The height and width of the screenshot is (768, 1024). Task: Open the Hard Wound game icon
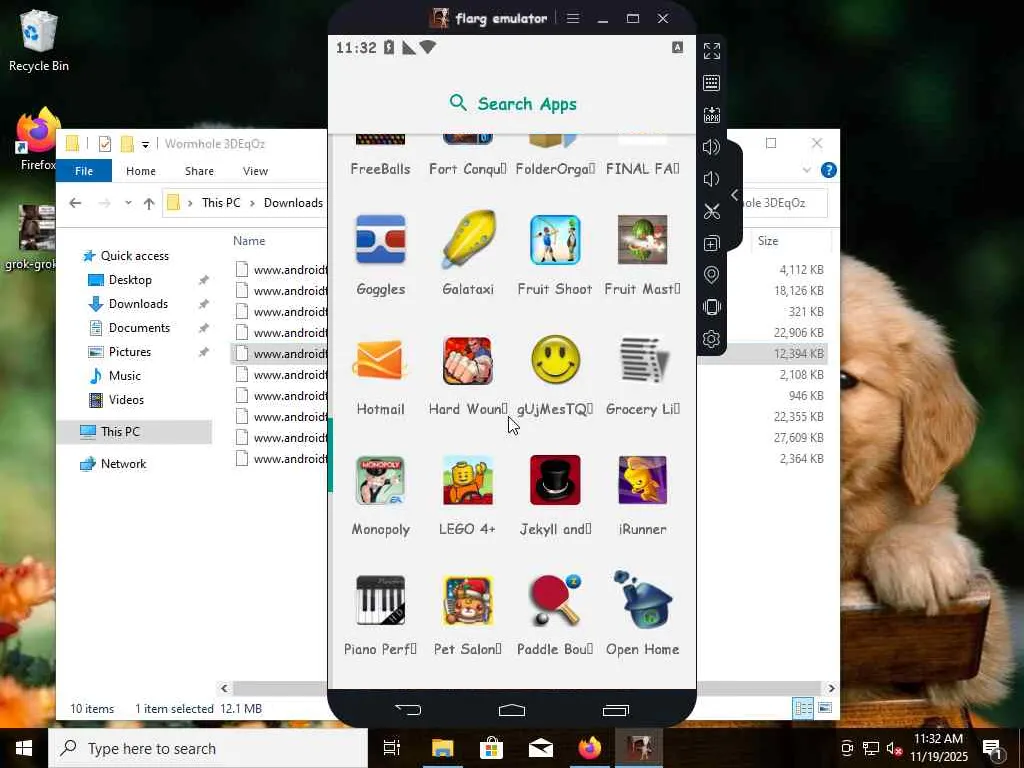[468, 360]
